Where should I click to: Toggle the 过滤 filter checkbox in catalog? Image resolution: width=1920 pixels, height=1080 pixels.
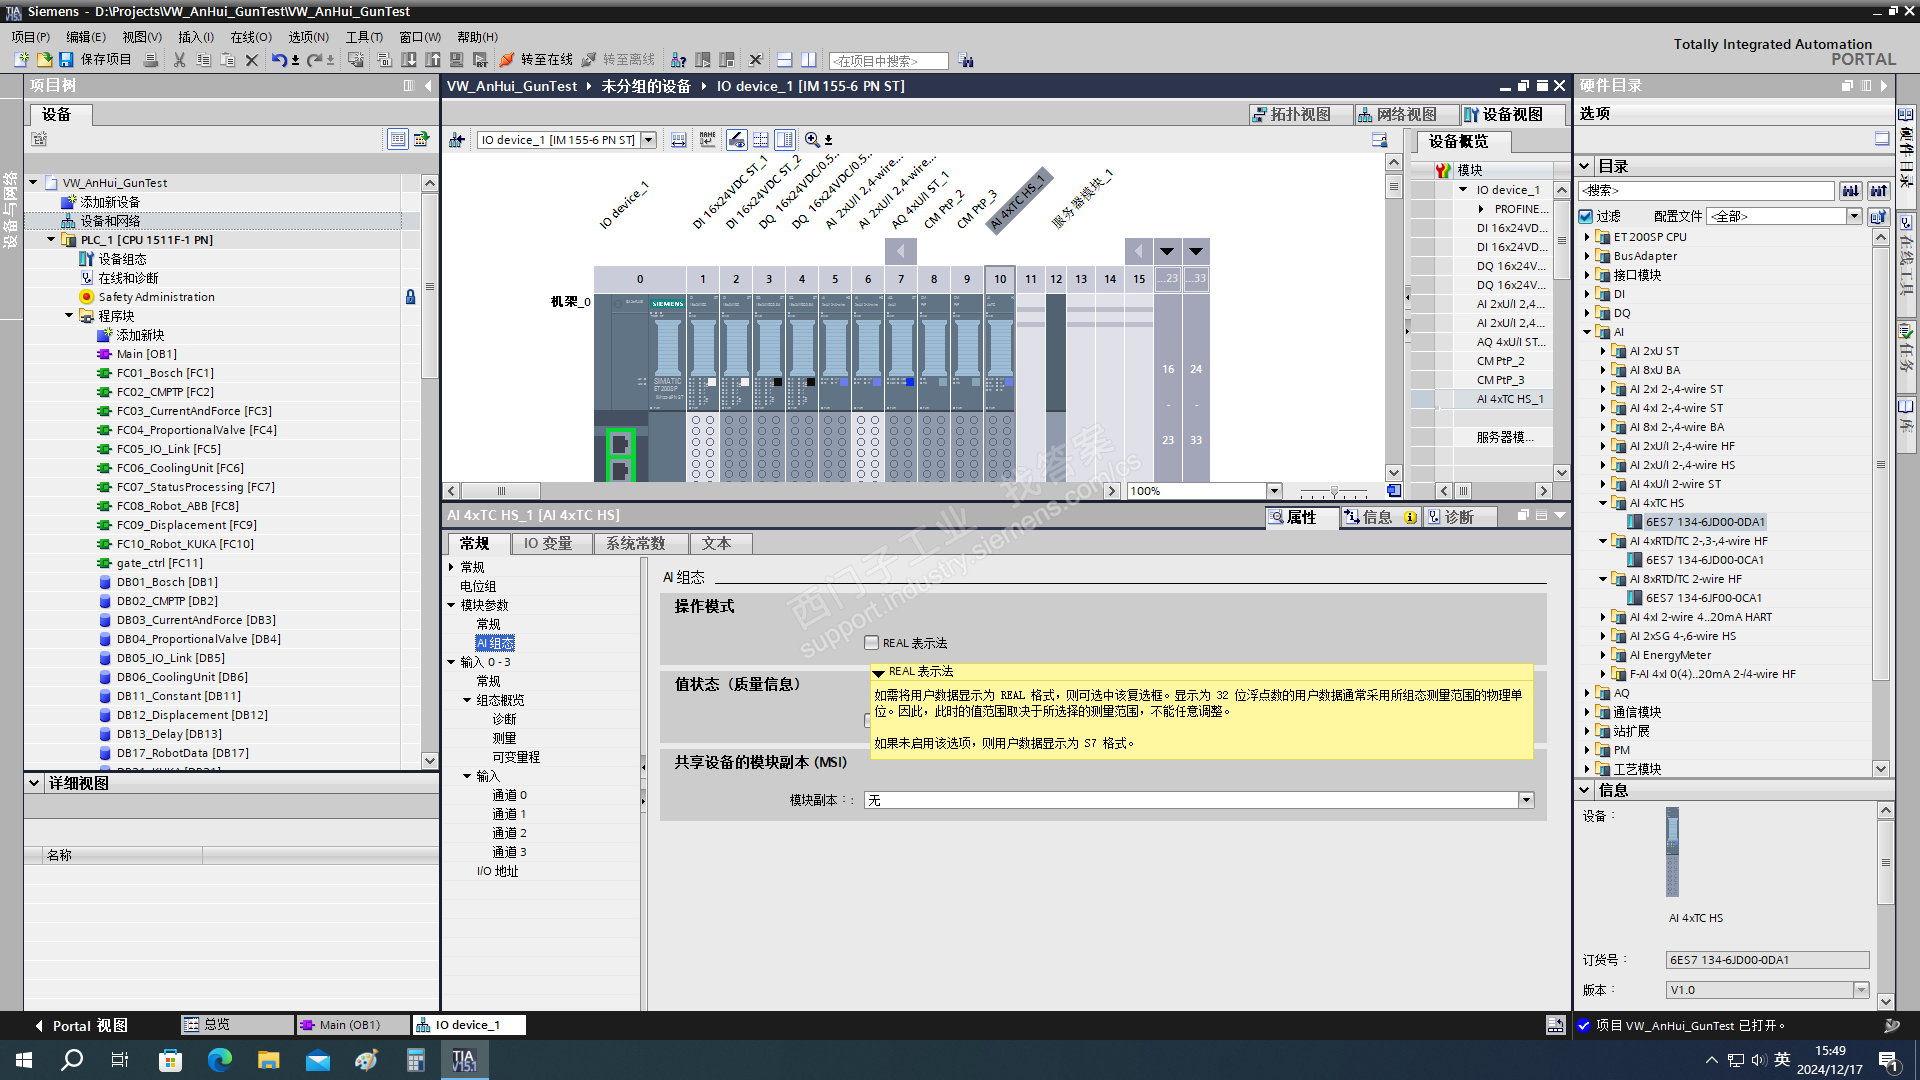[x=1586, y=216]
